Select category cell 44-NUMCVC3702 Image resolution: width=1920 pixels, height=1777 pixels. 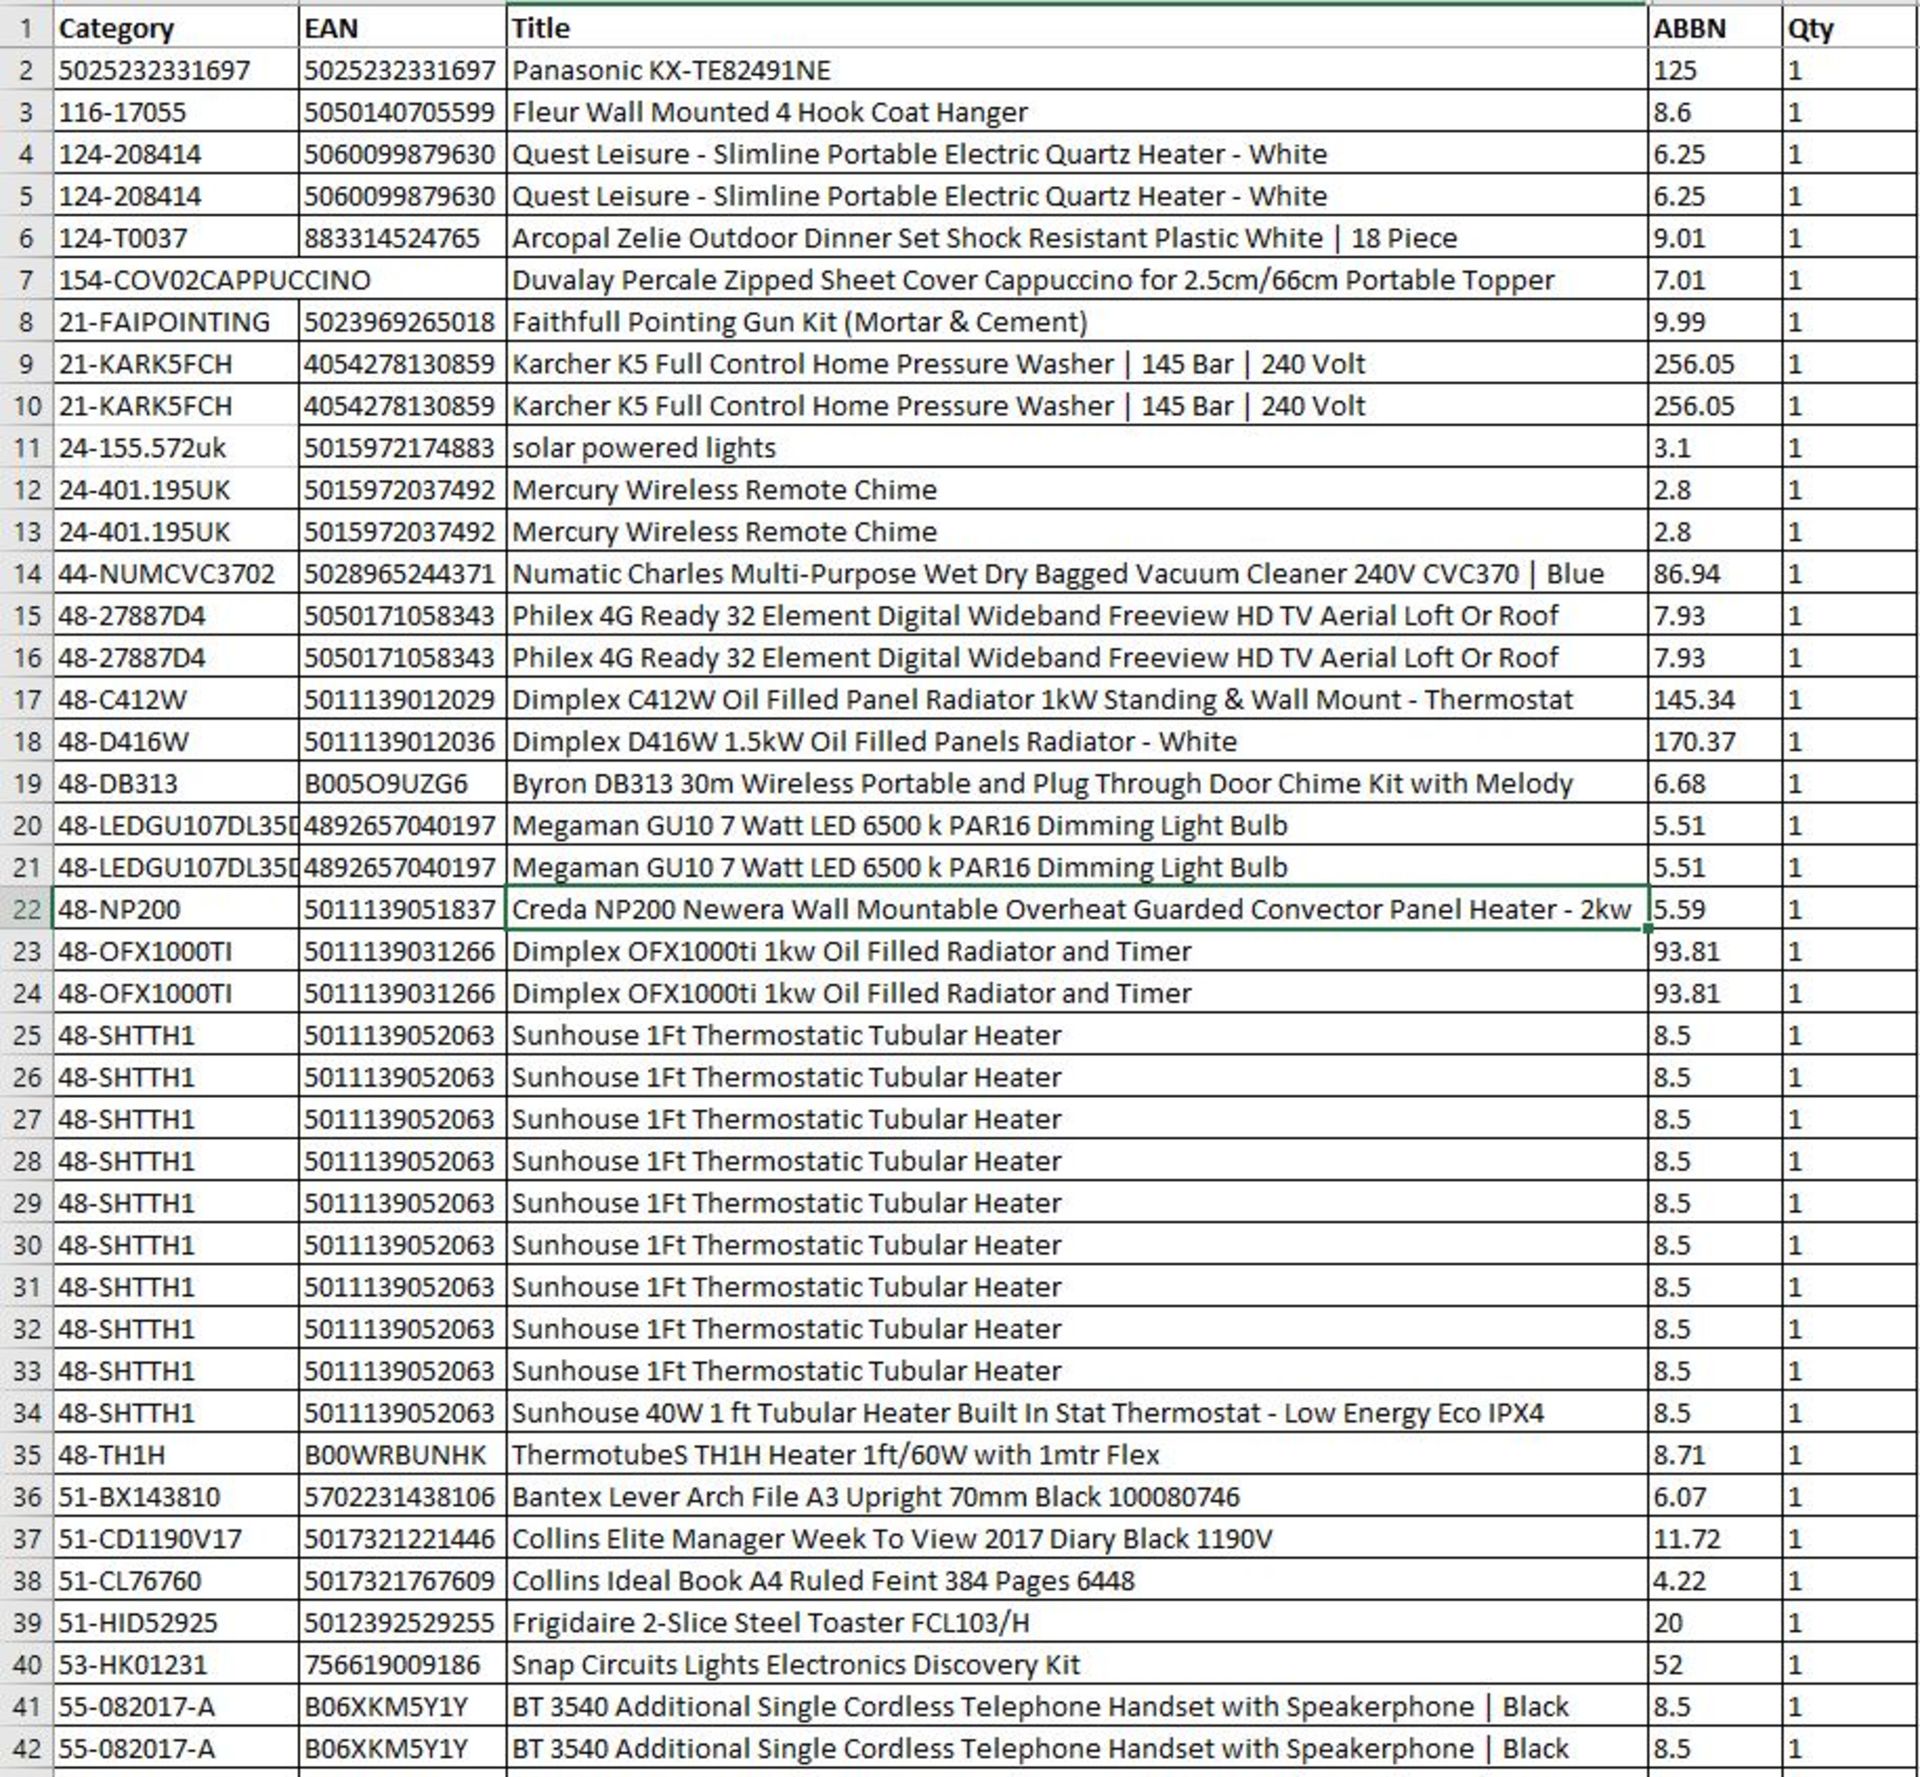(x=176, y=574)
